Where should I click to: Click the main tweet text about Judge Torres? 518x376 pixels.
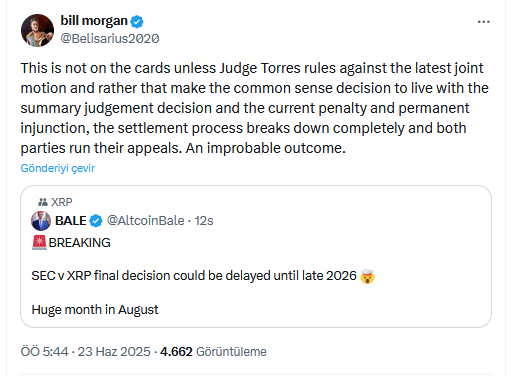[x=255, y=108]
